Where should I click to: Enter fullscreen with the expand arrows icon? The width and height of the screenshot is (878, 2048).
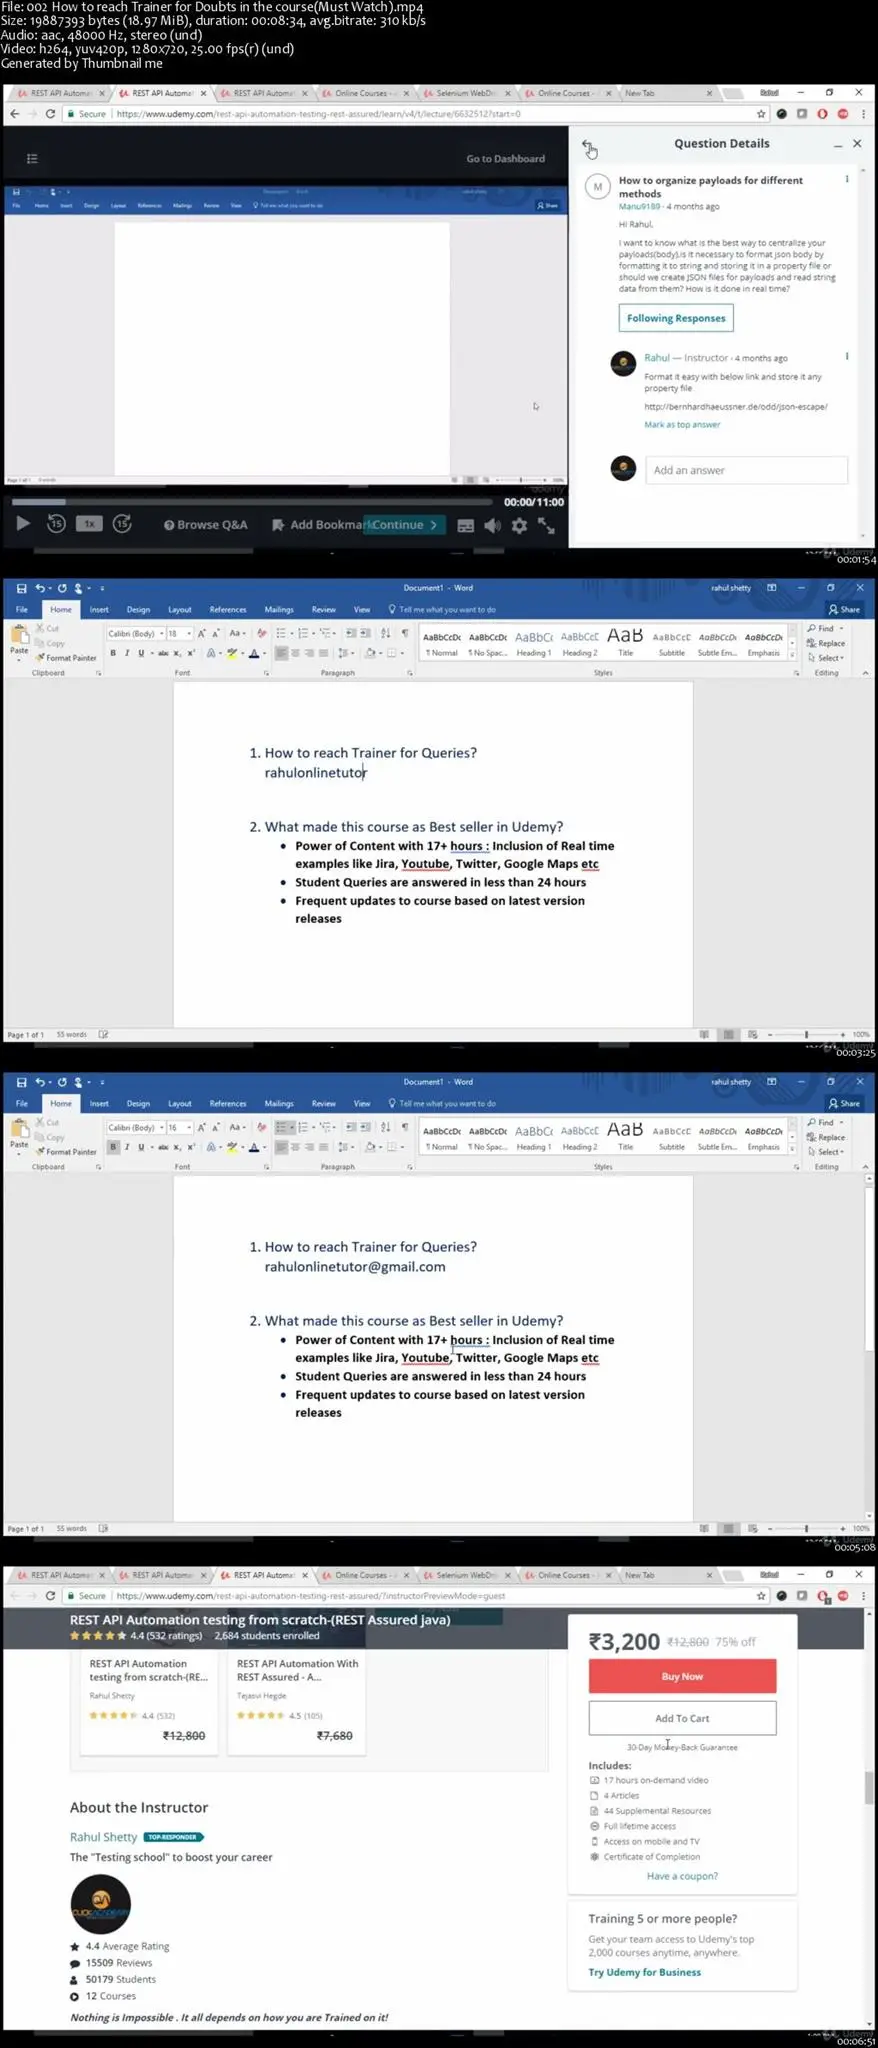546,525
